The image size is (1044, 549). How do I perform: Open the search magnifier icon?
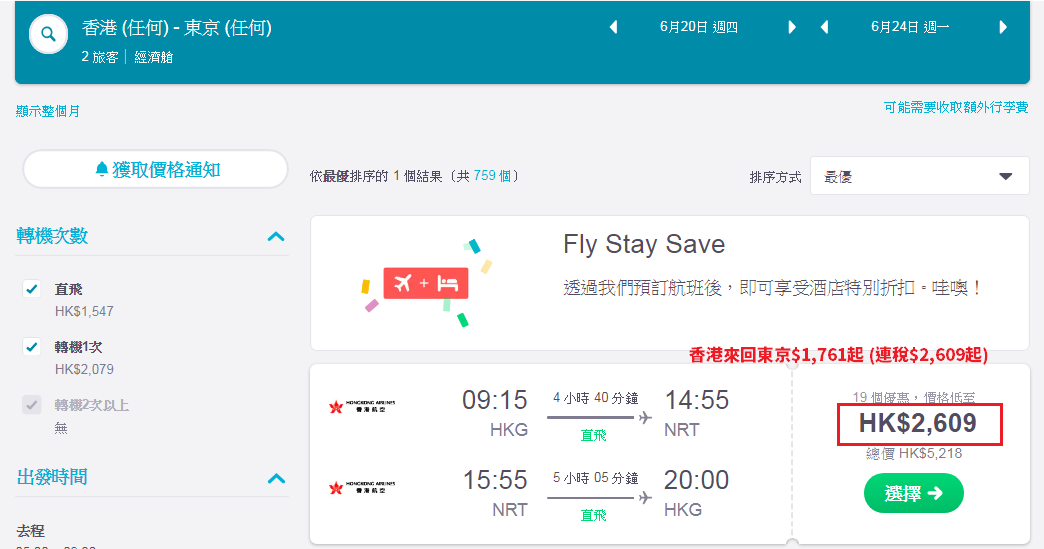[x=48, y=34]
